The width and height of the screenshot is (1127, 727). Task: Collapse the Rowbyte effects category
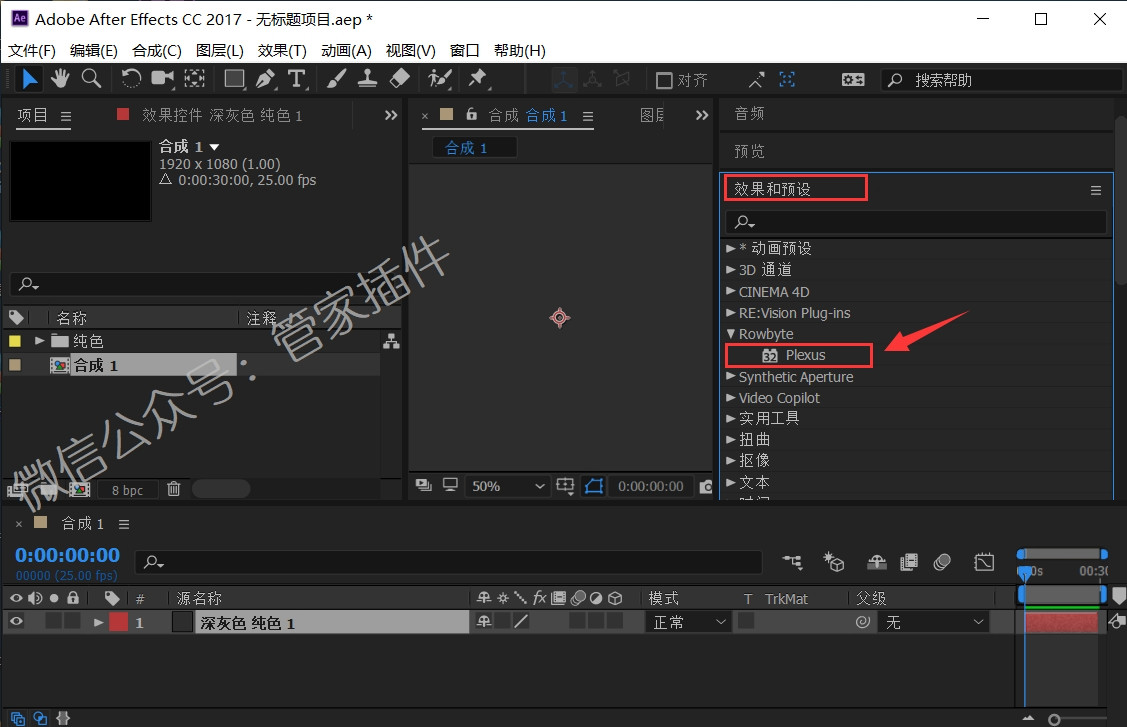pos(730,334)
